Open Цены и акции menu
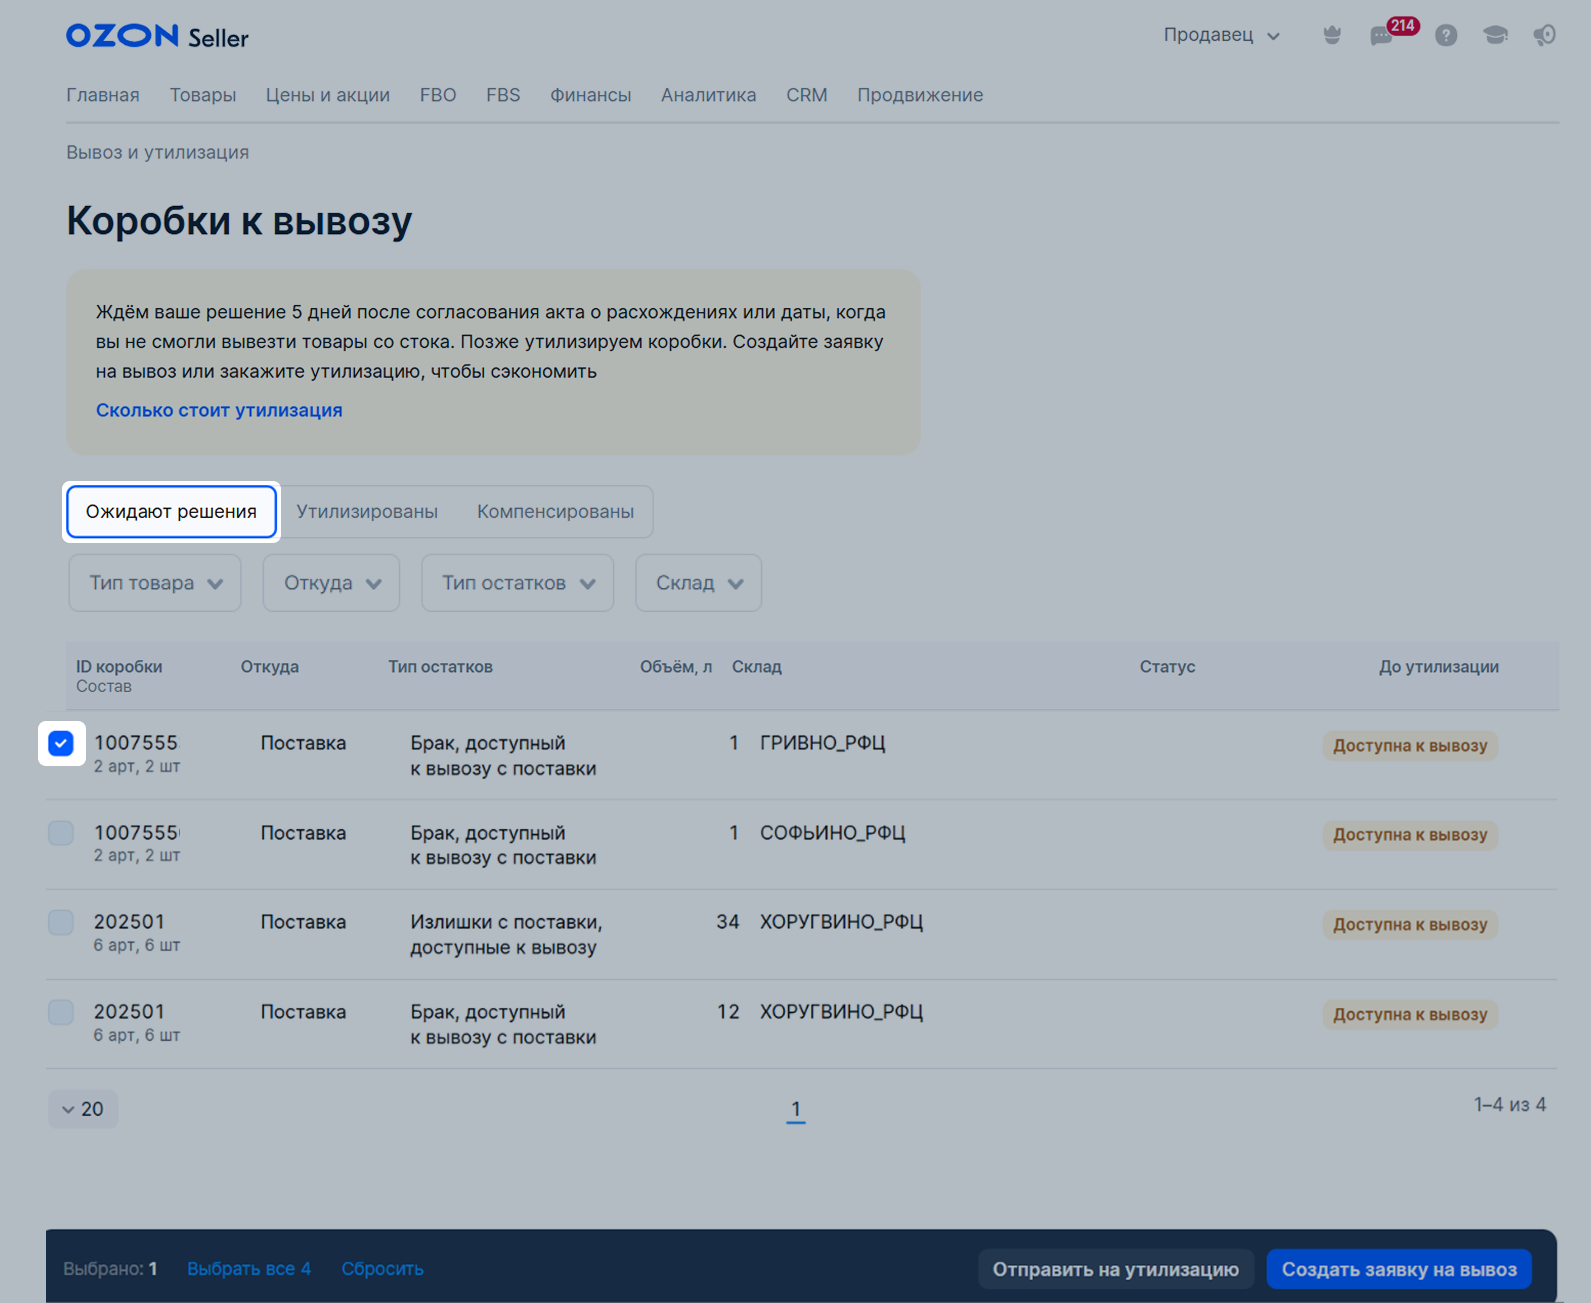 pos(328,95)
